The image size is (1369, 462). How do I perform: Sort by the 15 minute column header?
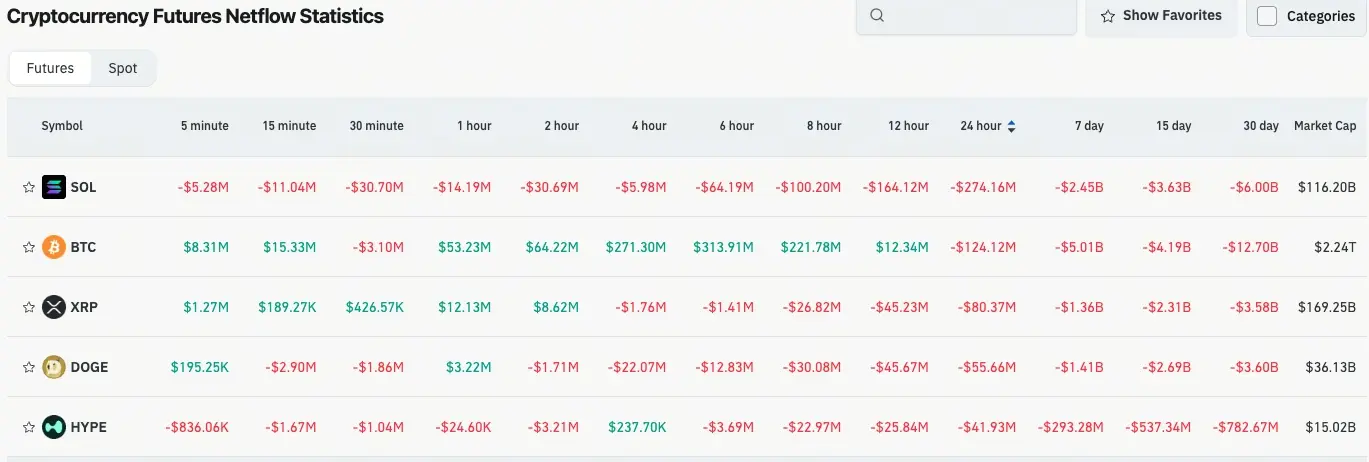[289, 126]
